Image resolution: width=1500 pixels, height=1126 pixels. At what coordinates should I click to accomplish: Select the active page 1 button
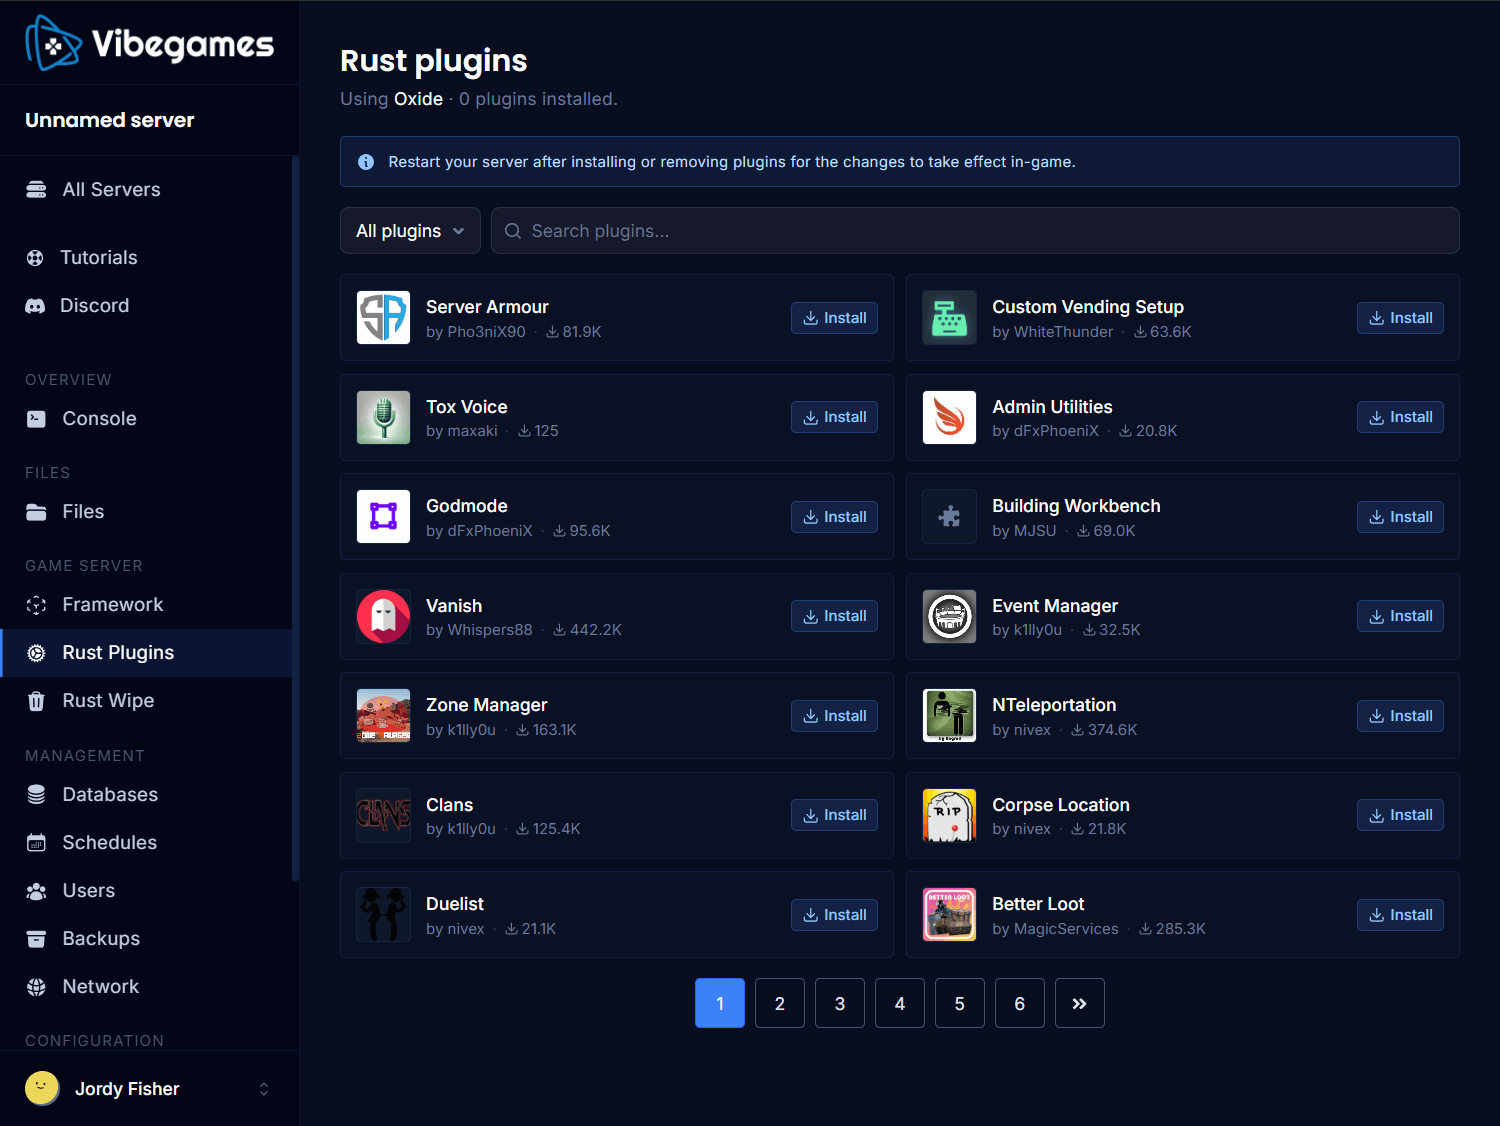coord(720,1003)
